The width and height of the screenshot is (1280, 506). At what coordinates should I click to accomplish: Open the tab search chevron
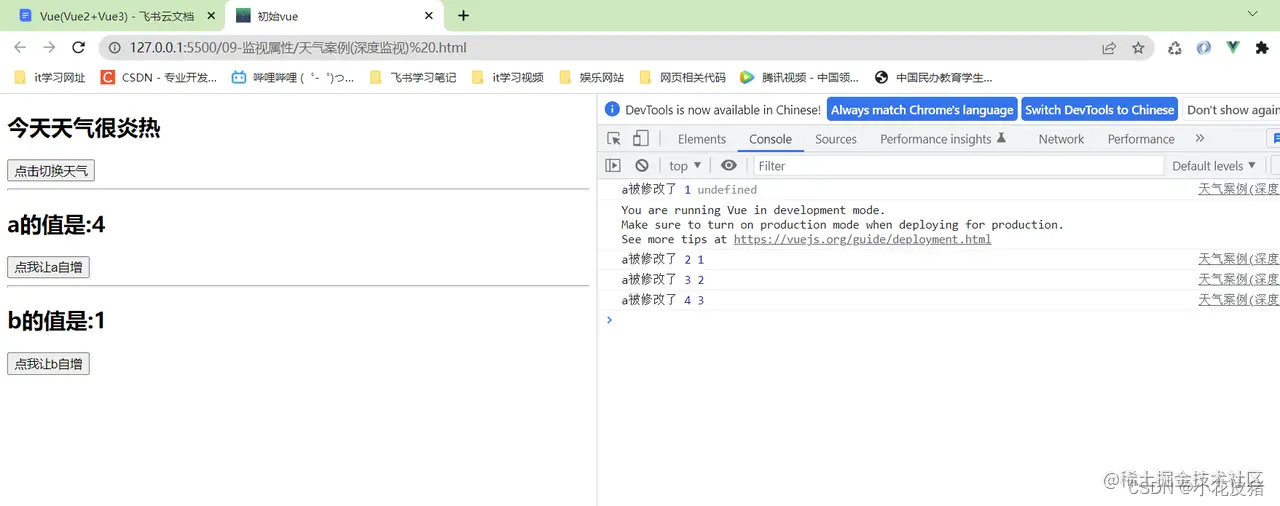click(x=1253, y=15)
